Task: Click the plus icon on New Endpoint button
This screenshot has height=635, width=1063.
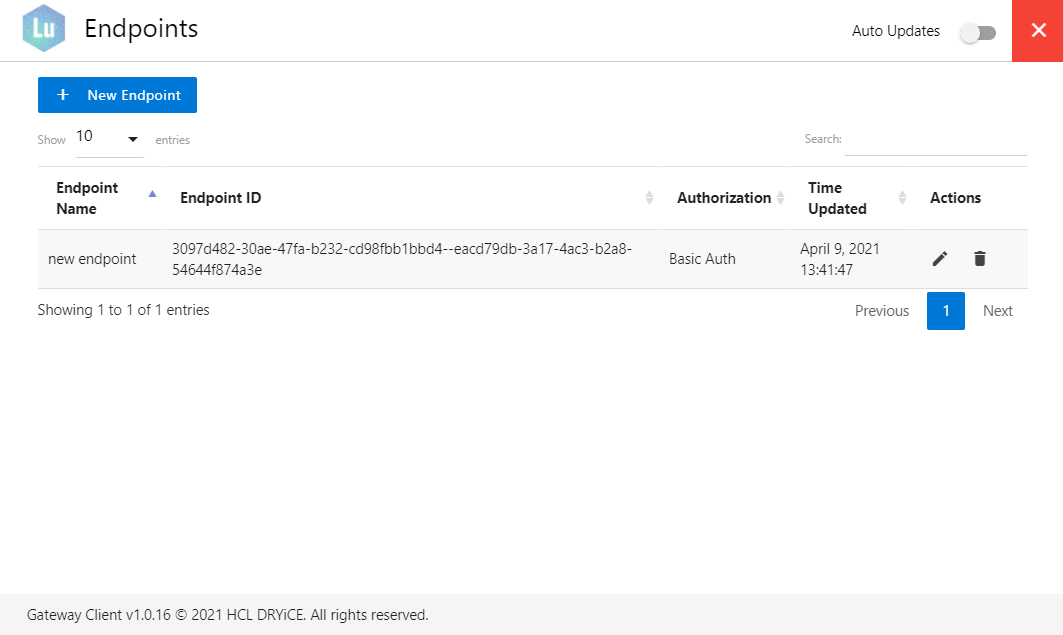Action: pos(63,94)
